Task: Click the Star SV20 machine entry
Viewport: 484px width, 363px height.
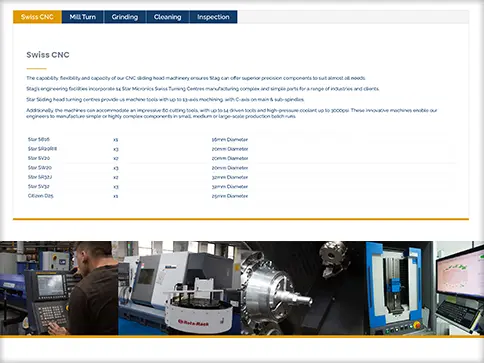Action: [x=39, y=158]
